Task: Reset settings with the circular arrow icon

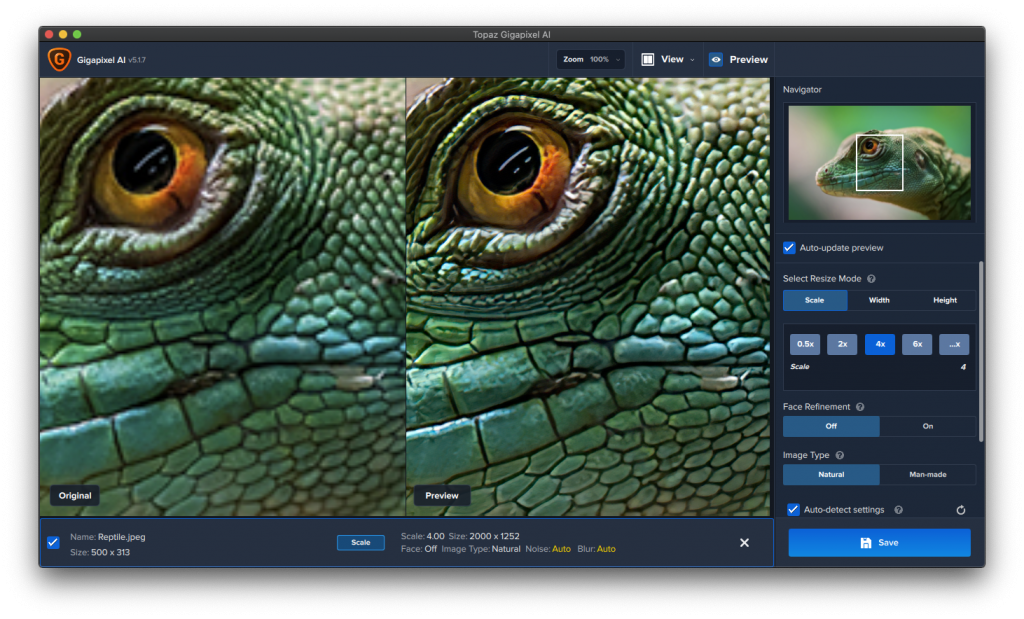Action: pos(961,510)
